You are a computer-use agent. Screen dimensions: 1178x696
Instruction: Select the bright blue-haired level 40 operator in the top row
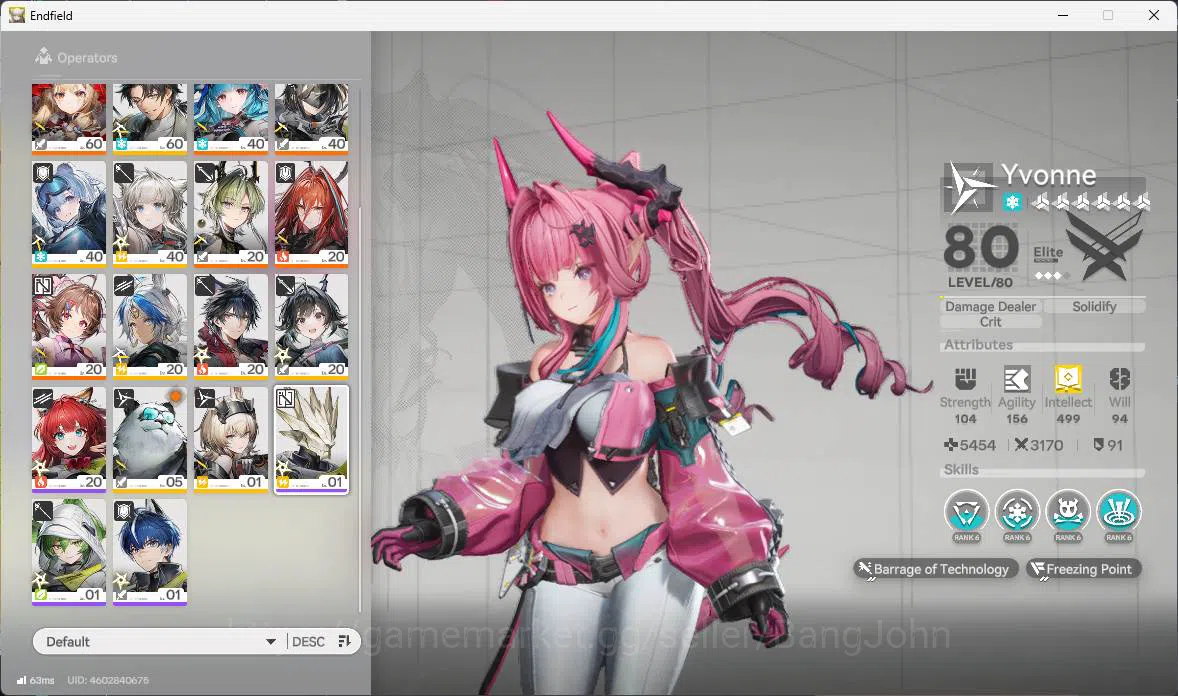(x=231, y=118)
